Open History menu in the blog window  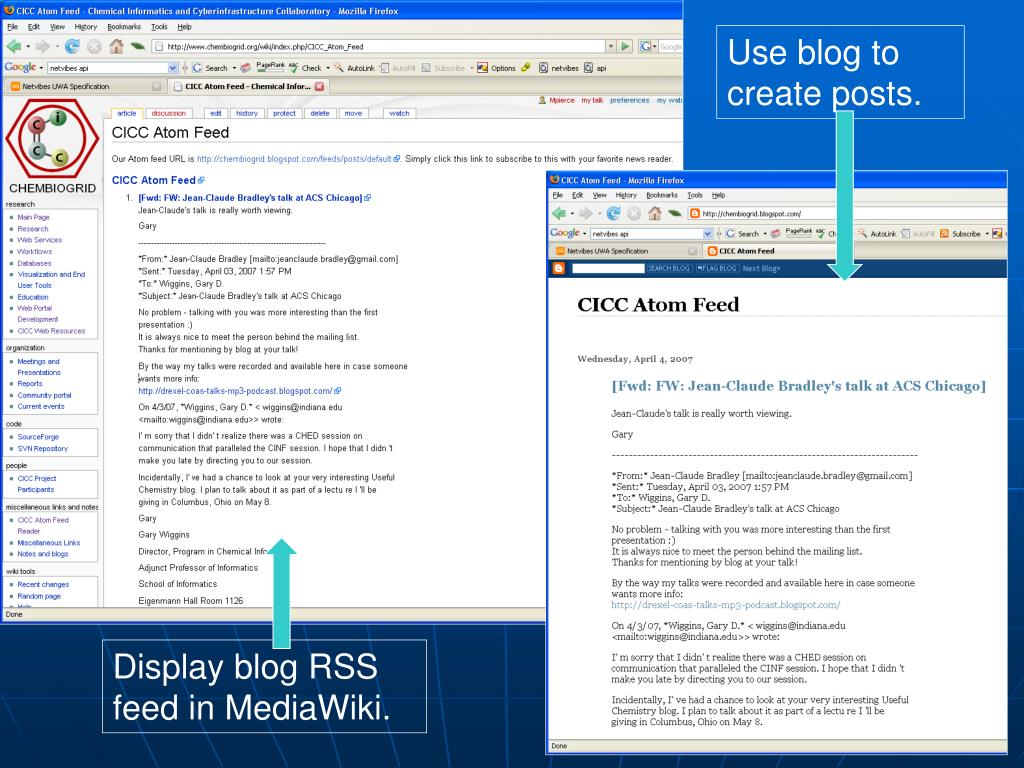tap(626, 195)
